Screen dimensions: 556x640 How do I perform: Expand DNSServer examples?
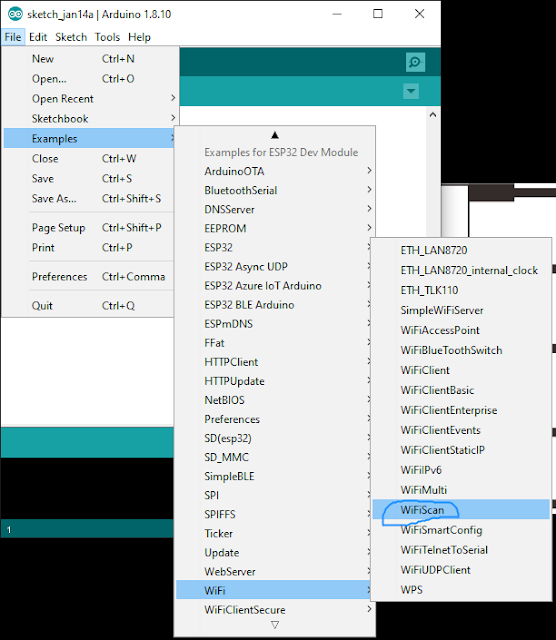275,209
